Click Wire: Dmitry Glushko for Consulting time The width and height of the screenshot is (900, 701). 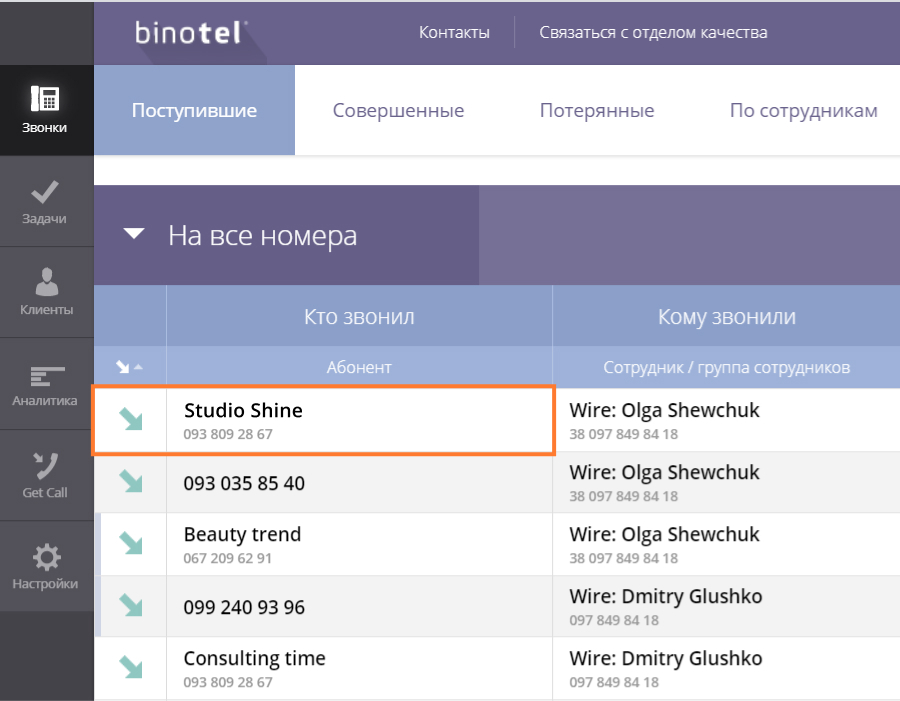tap(665, 659)
